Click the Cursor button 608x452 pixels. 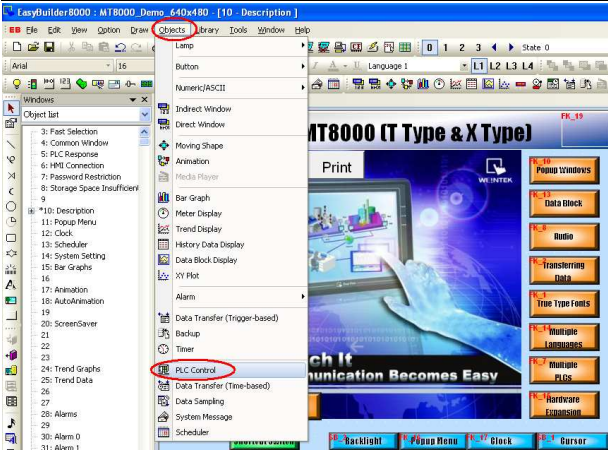pos(572,441)
